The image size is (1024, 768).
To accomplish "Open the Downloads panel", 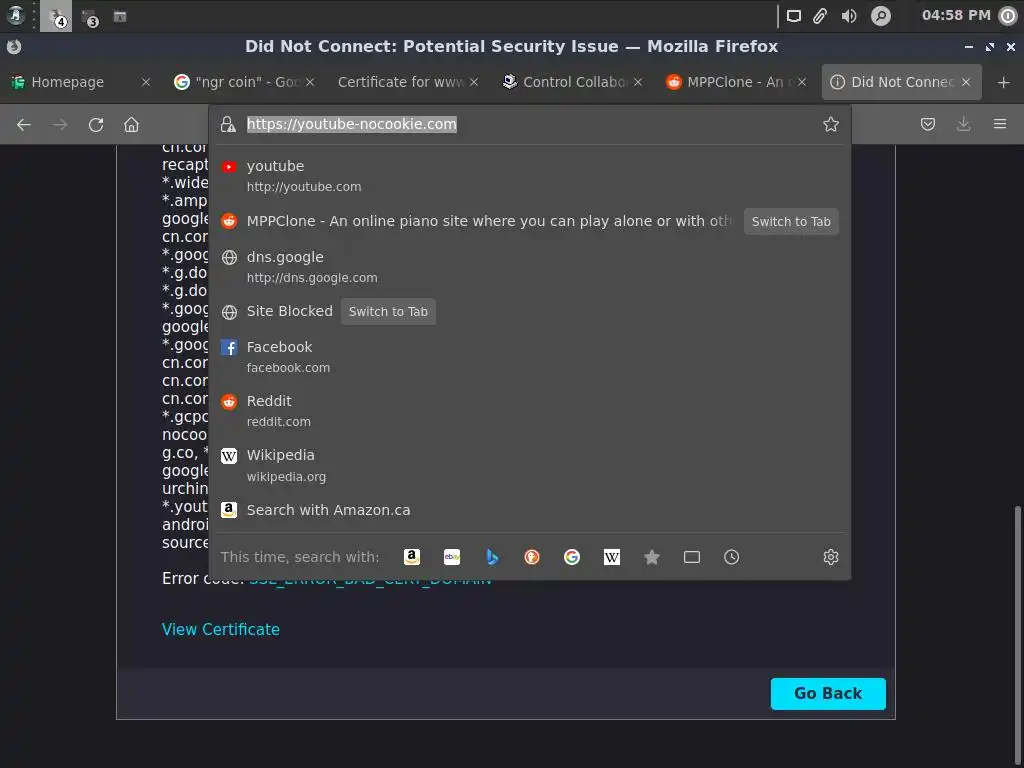I will point(963,124).
